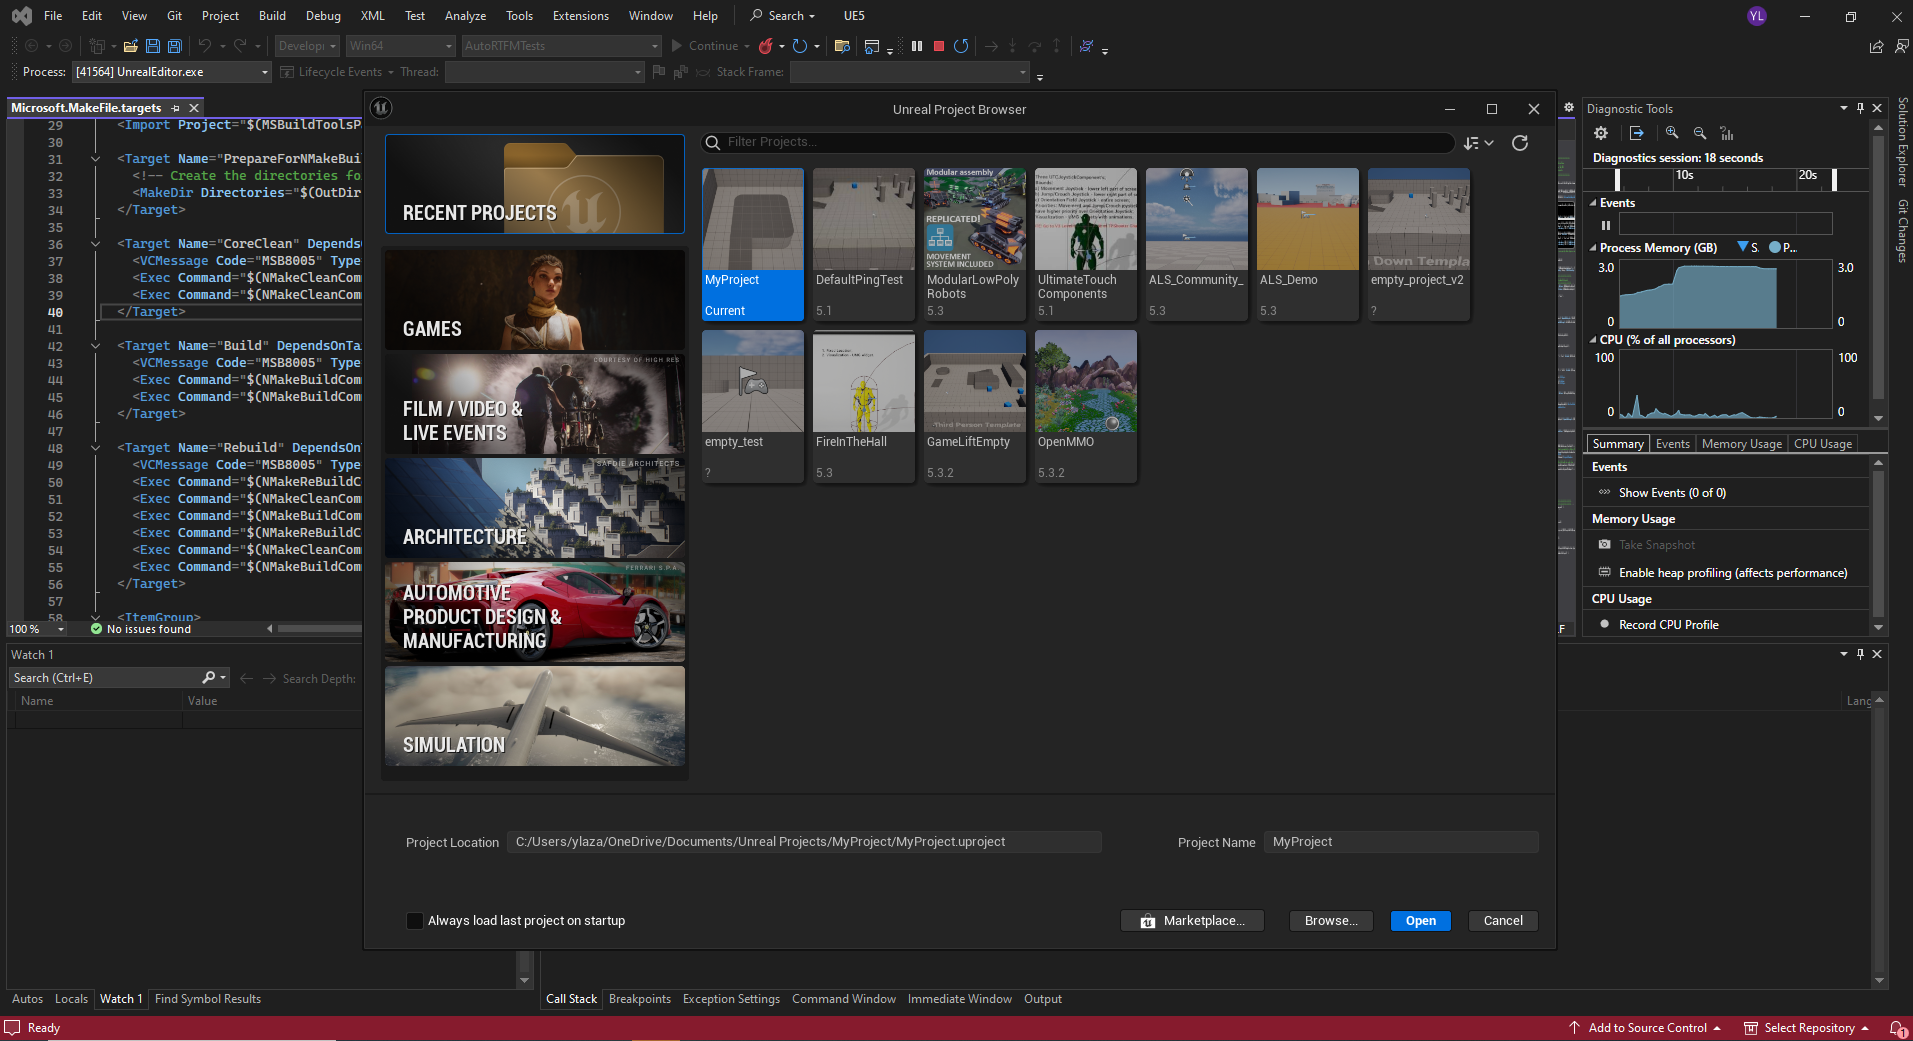Toggle auto-hide pin on Diagnostic Tools

click(x=1860, y=108)
